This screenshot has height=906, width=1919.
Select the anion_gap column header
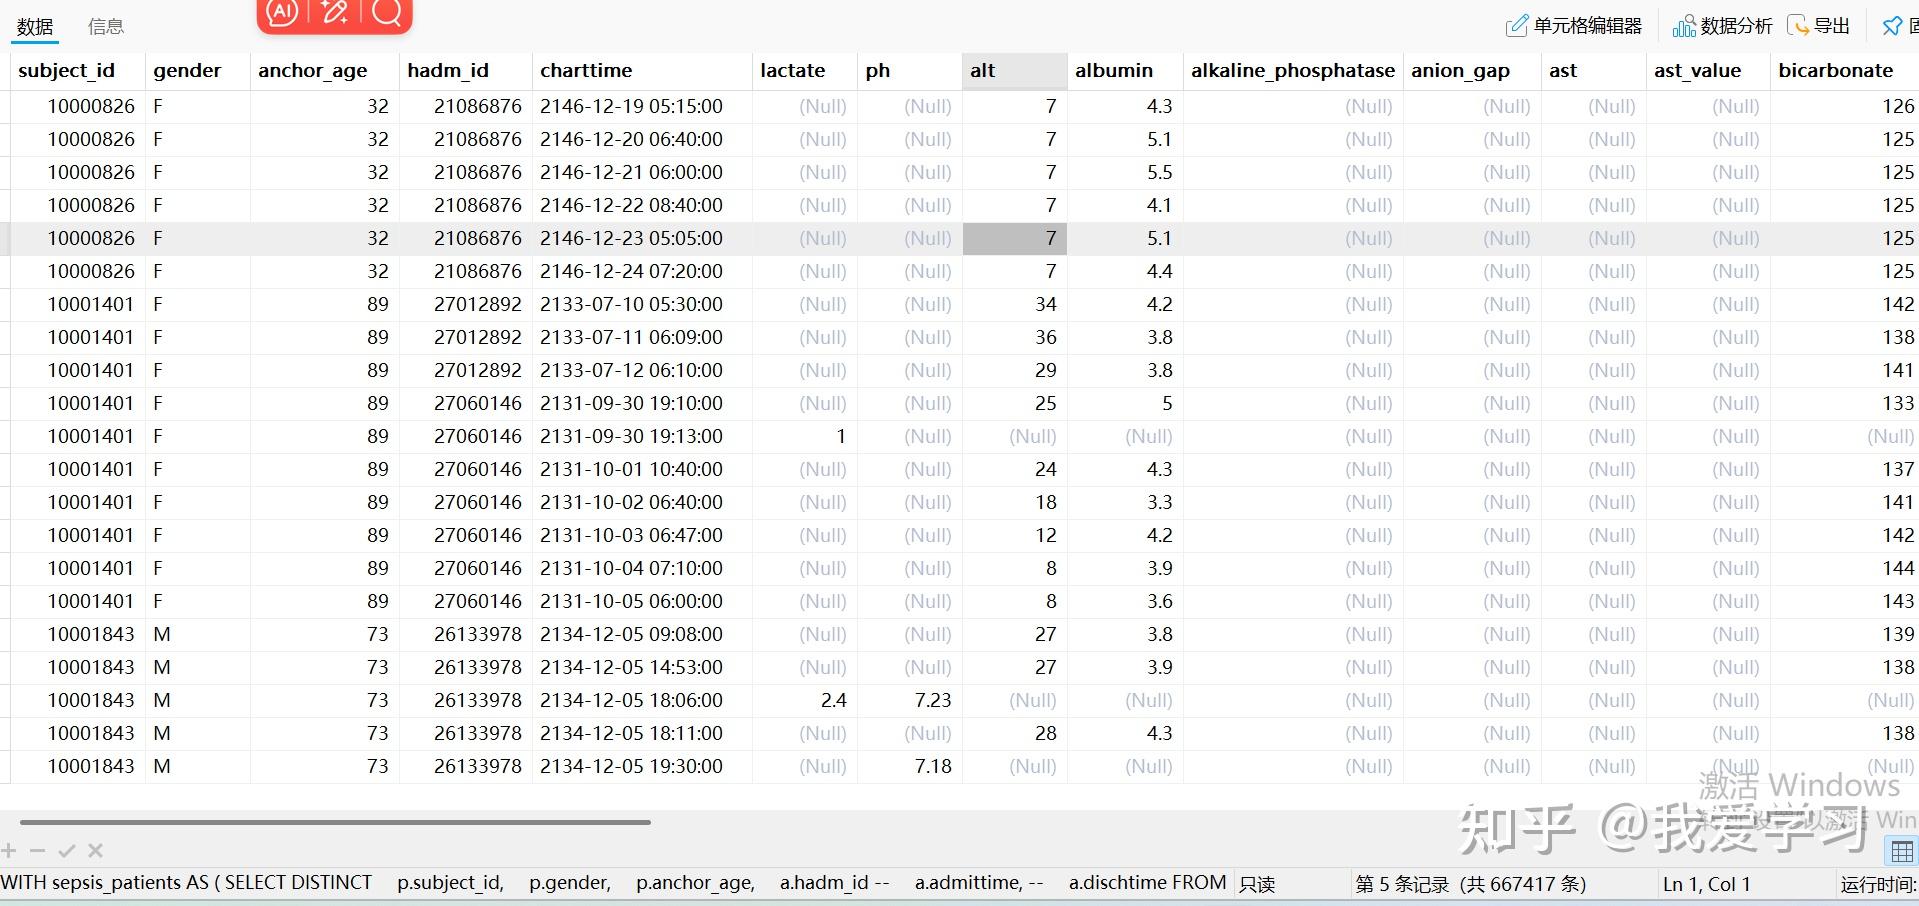point(1472,71)
